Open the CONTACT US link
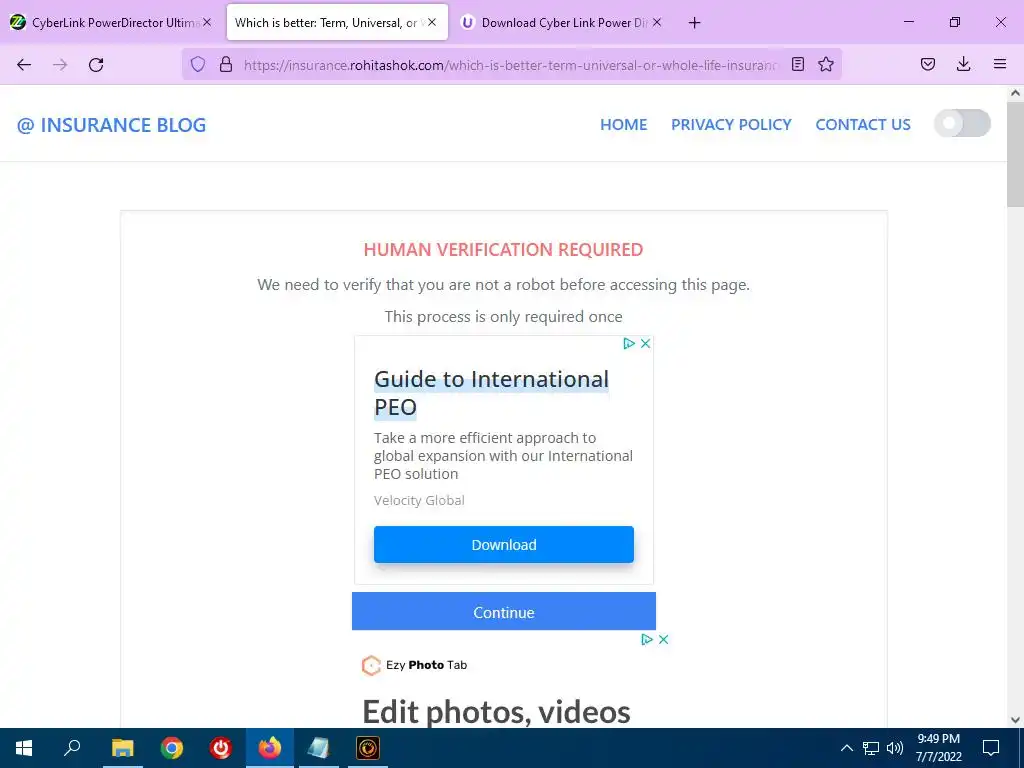The image size is (1024, 768). coord(863,124)
